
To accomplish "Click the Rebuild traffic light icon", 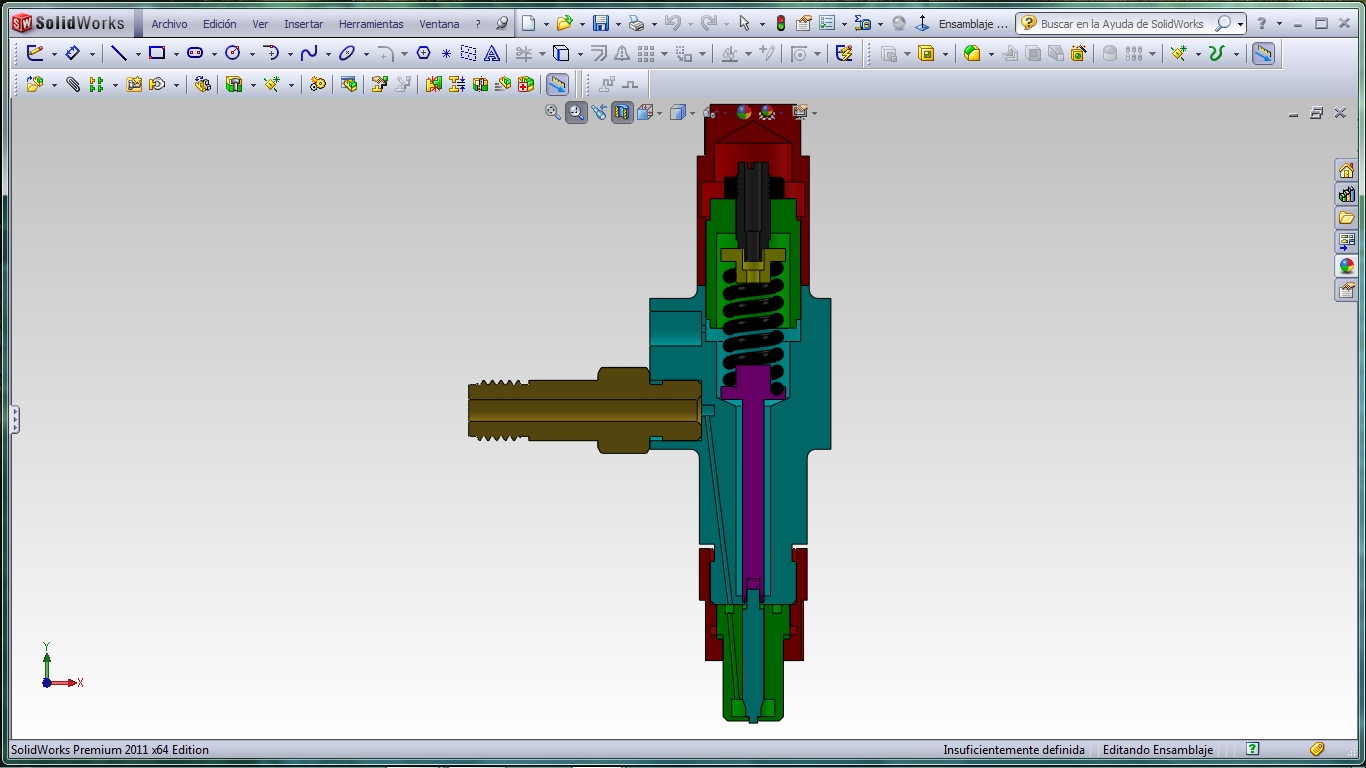I will click(780, 23).
